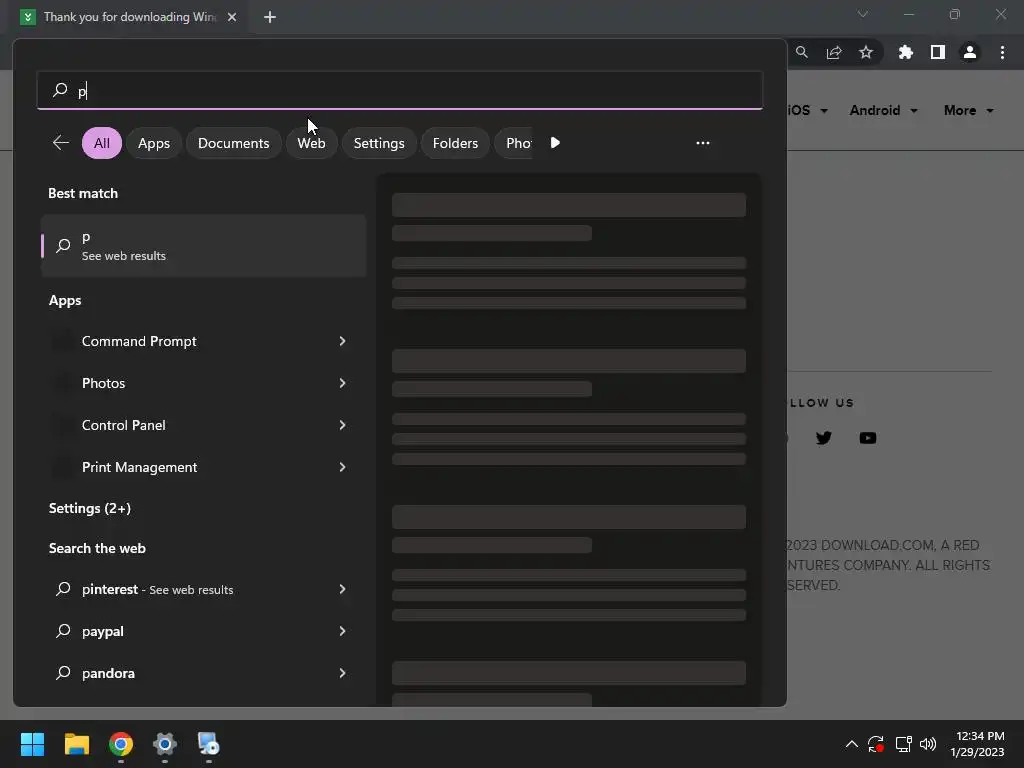Open a new Chrome tab
The width and height of the screenshot is (1024, 768).
[270, 17]
